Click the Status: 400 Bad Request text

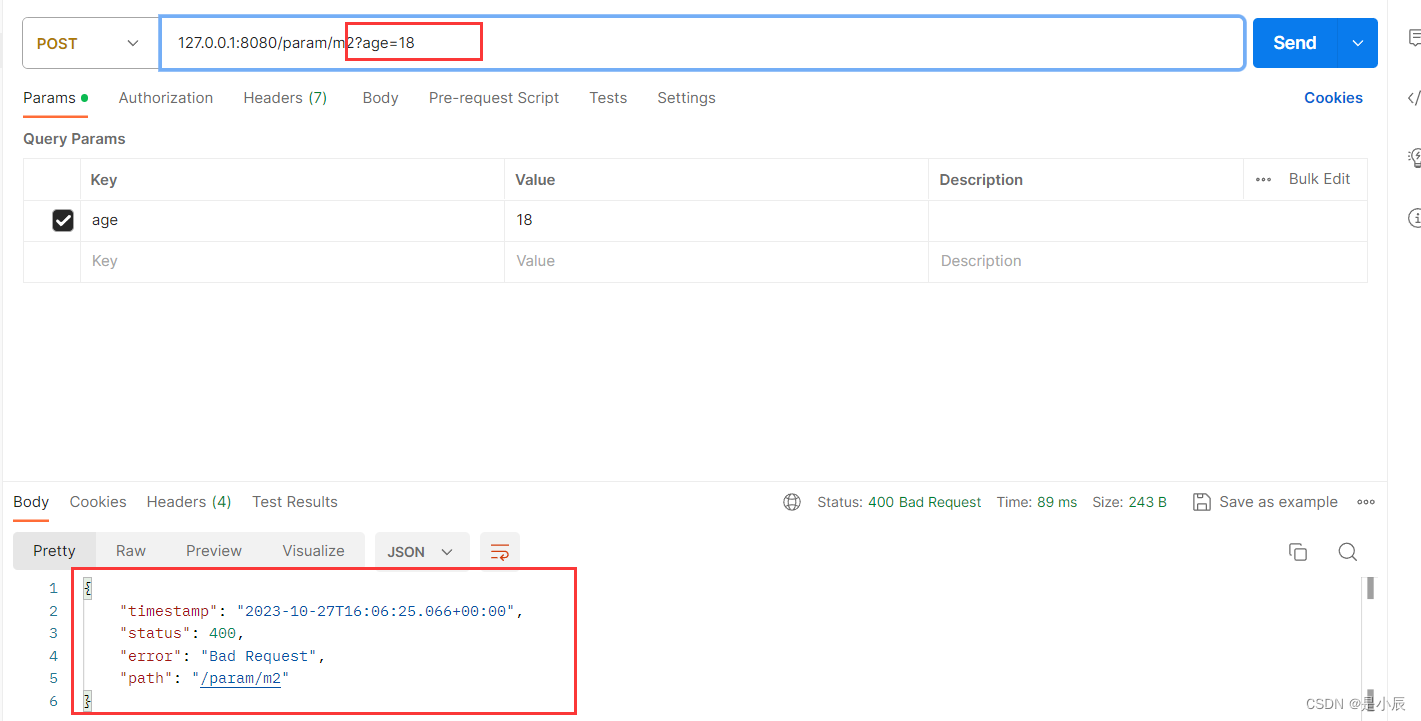coord(899,502)
